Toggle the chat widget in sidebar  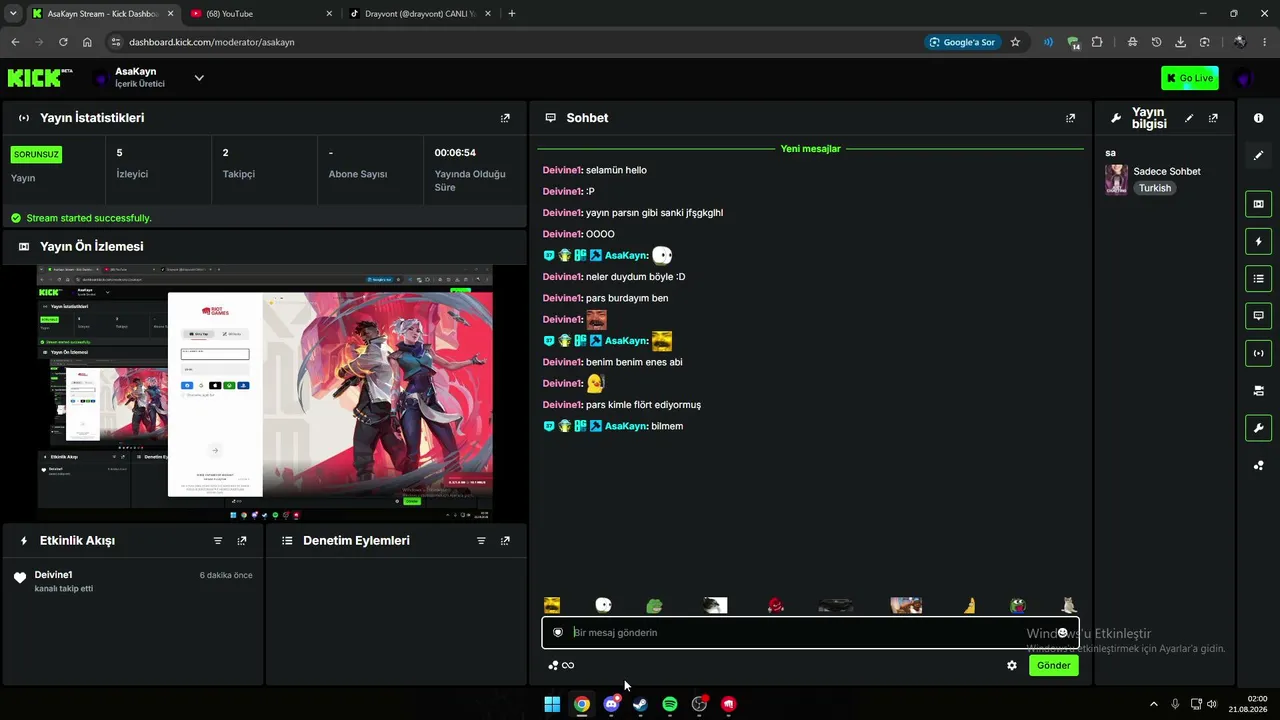[1258, 316]
